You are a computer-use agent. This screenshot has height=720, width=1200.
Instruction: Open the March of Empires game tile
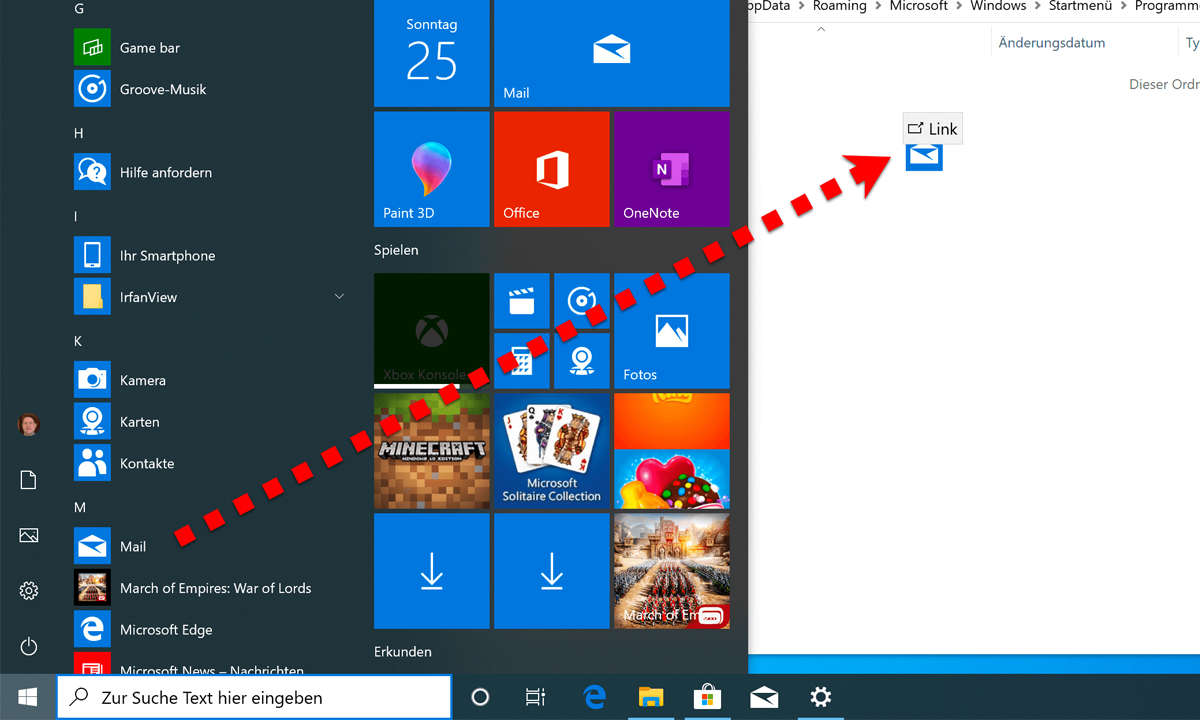coord(671,571)
